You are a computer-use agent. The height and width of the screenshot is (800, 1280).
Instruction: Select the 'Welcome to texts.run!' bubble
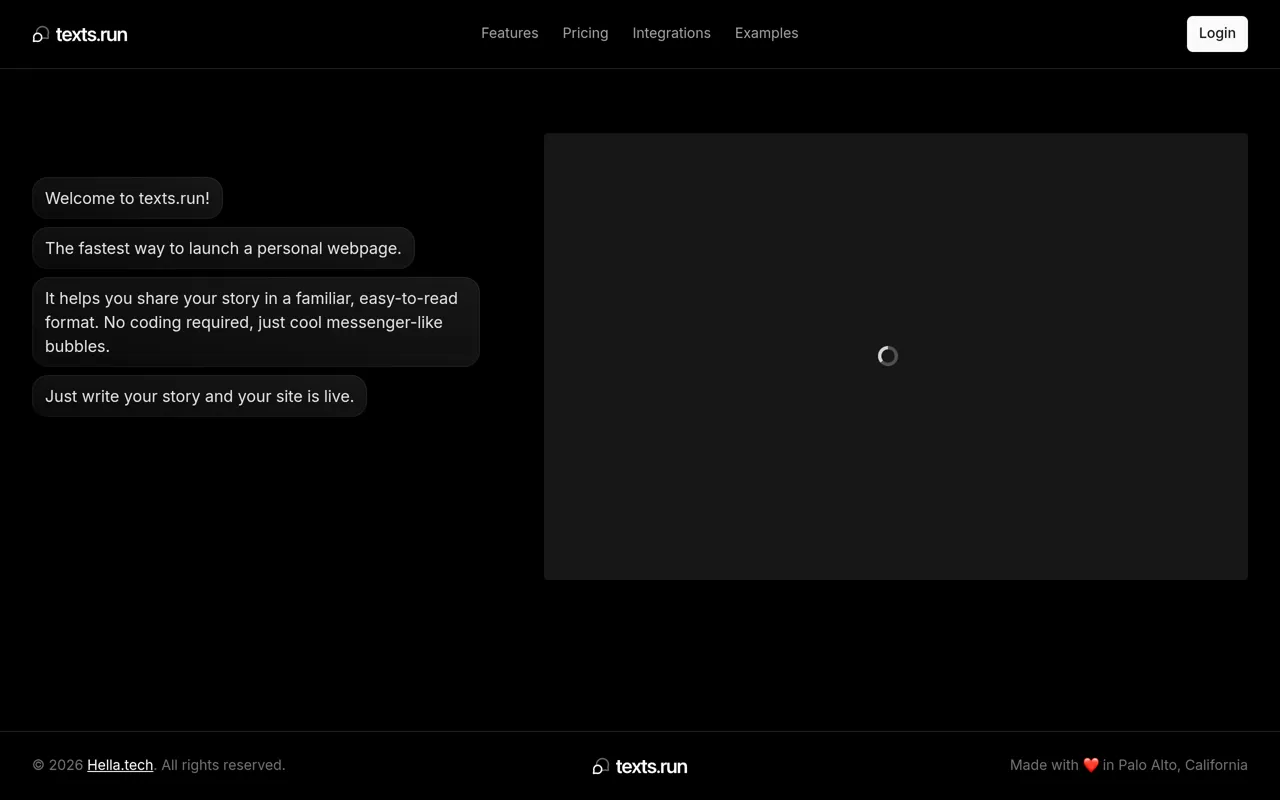127,198
